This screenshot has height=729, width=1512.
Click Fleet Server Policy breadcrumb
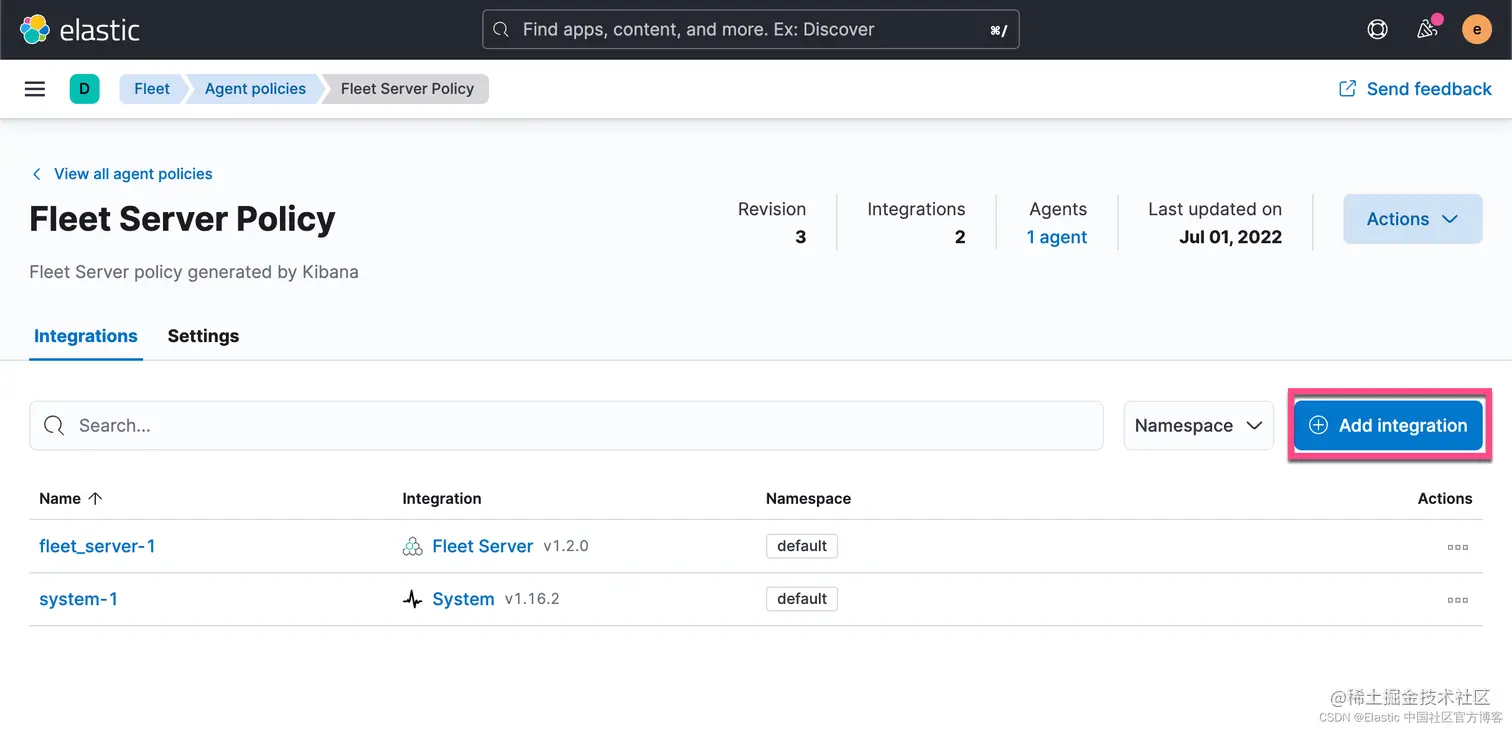407,89
